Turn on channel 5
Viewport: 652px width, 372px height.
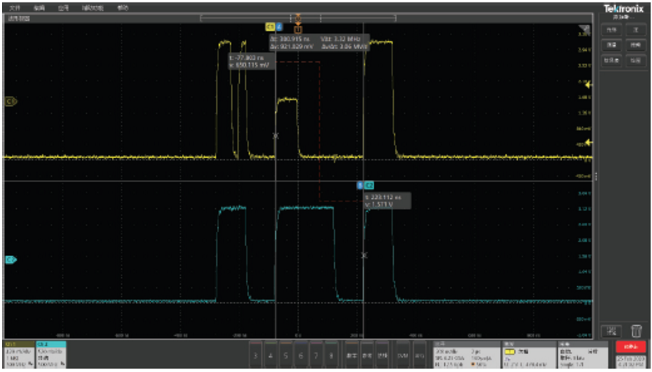[286, 355]
